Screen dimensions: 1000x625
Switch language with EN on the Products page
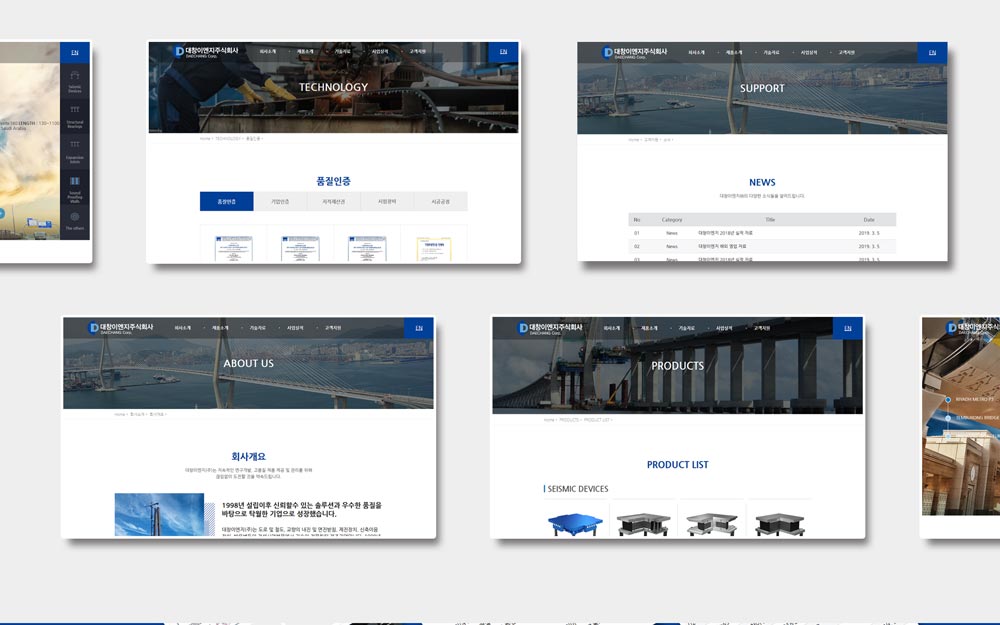(x=848, y=328)
